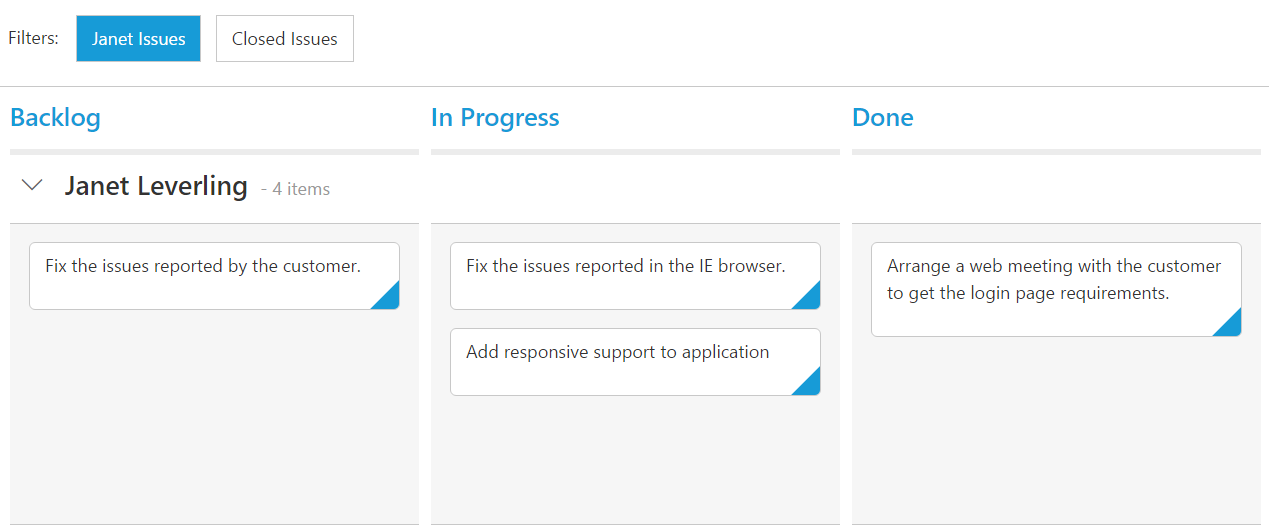The image size is (1269, 532).
Task: Select the In Progress column header
Action: (x=495, y=118)
